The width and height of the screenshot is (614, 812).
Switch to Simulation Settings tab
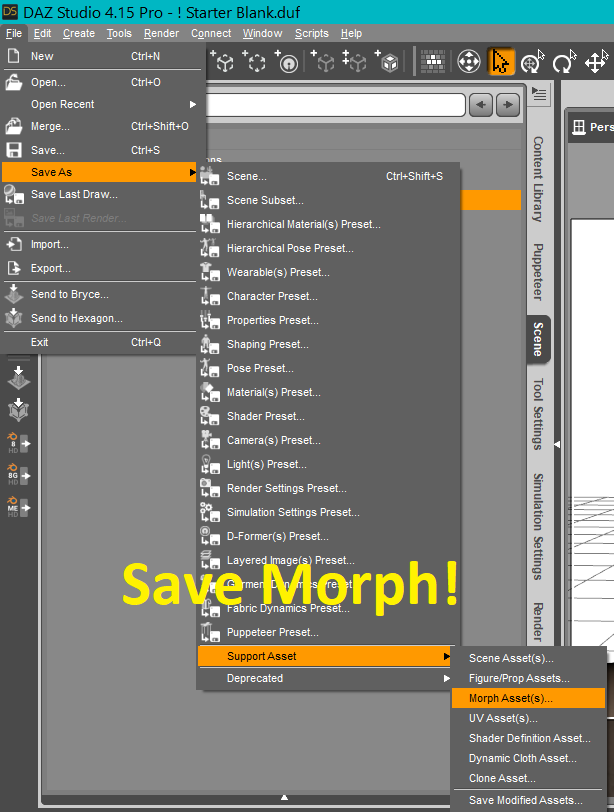[x=538, y=526]
